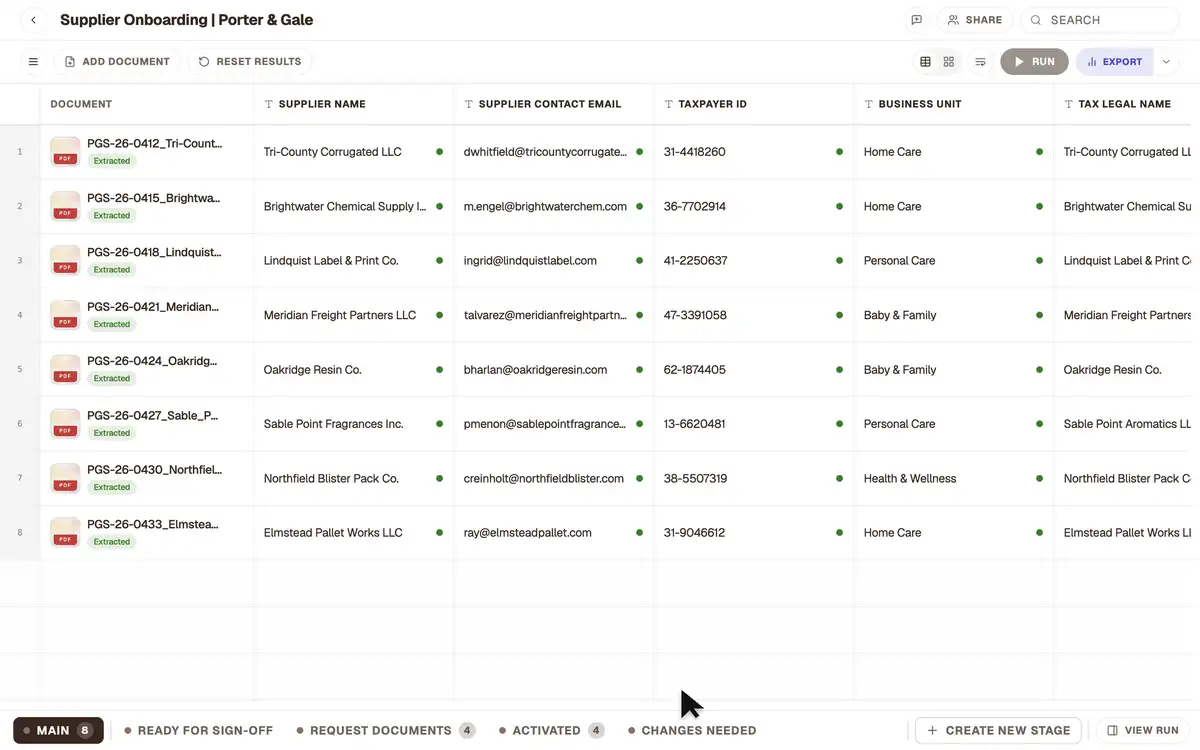
Task: Click the Run button
Action: 1034,62
